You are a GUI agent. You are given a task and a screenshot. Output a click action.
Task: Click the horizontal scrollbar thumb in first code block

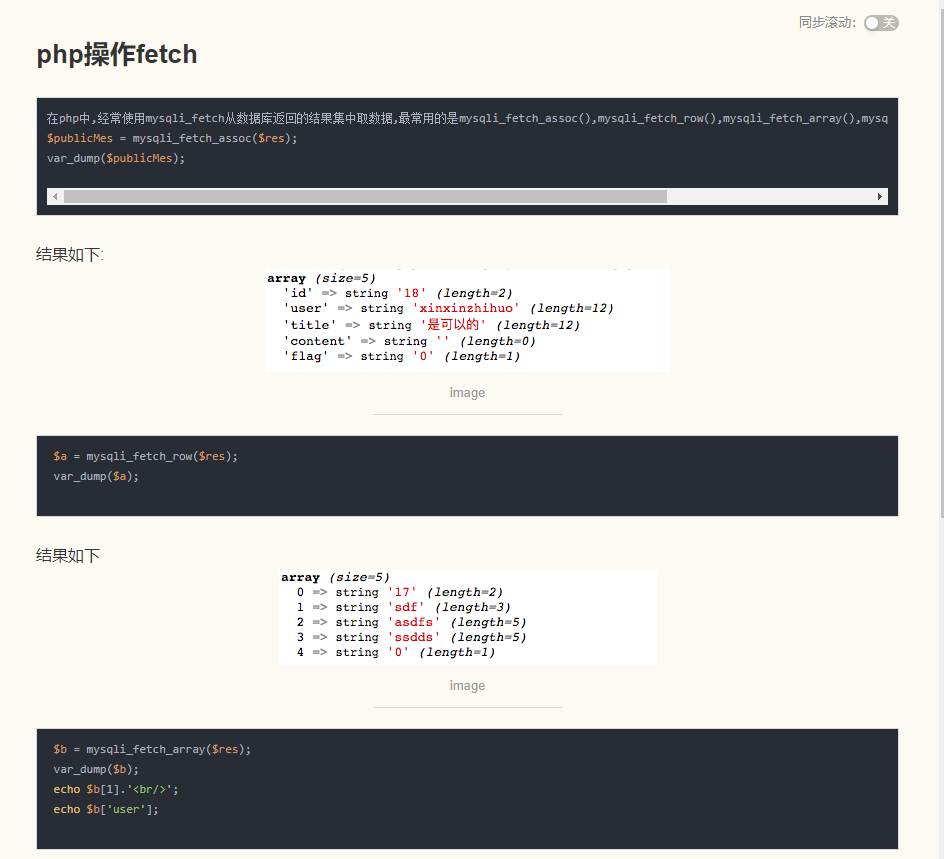tap(365, 196)
